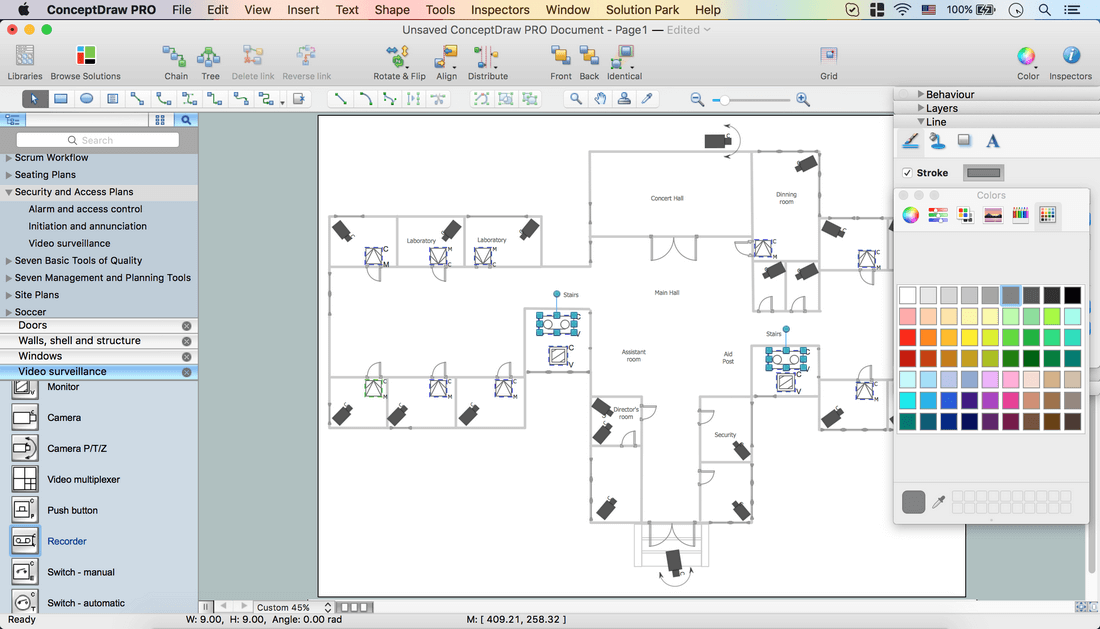Image resolution: width=1100 pixels, height=629 pixels.
Task: Switch to the color wheel picker
Action: [x=911, y=215]
